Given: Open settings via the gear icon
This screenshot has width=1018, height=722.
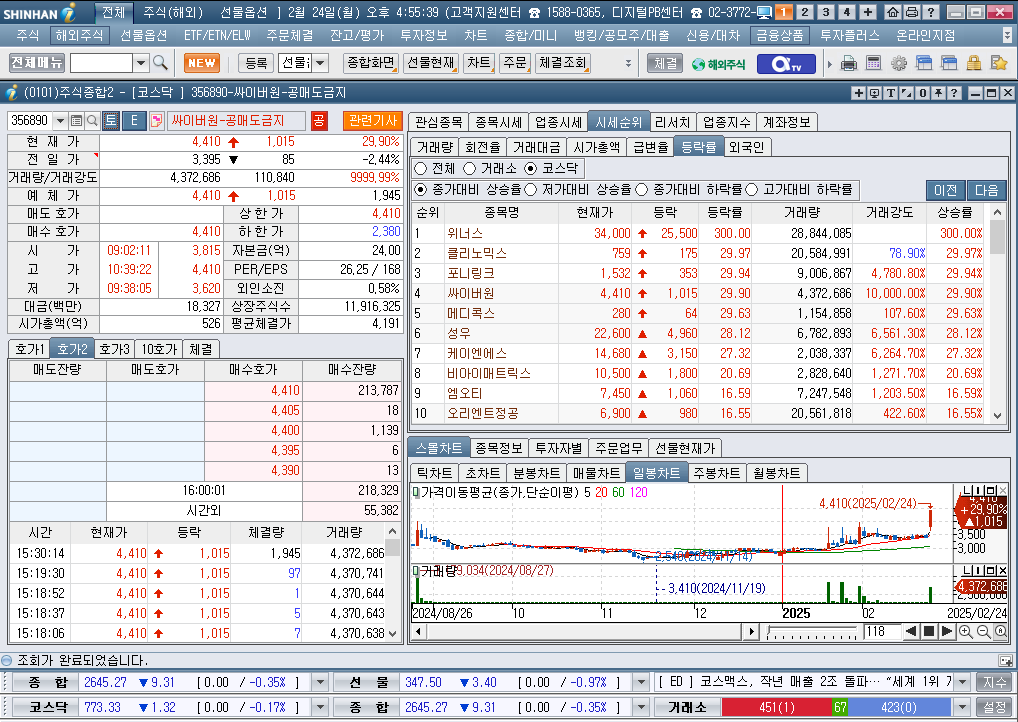Looking at the screenshot, I should 899,64.
